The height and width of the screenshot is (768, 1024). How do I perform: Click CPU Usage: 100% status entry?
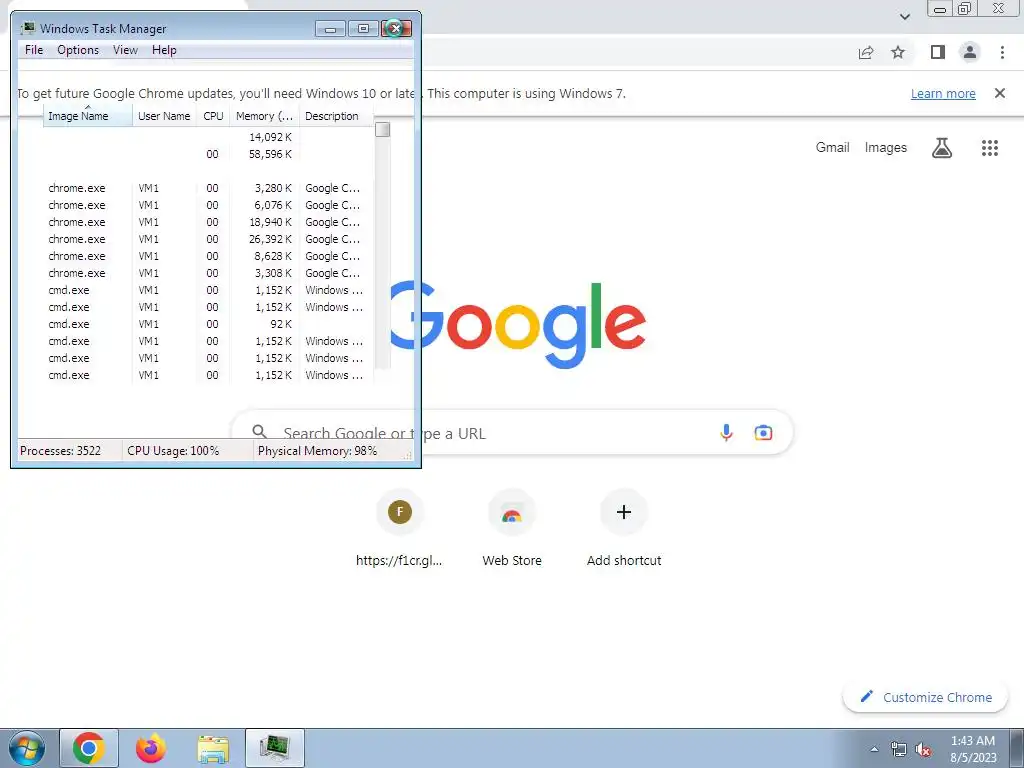[x=173, y=451]
